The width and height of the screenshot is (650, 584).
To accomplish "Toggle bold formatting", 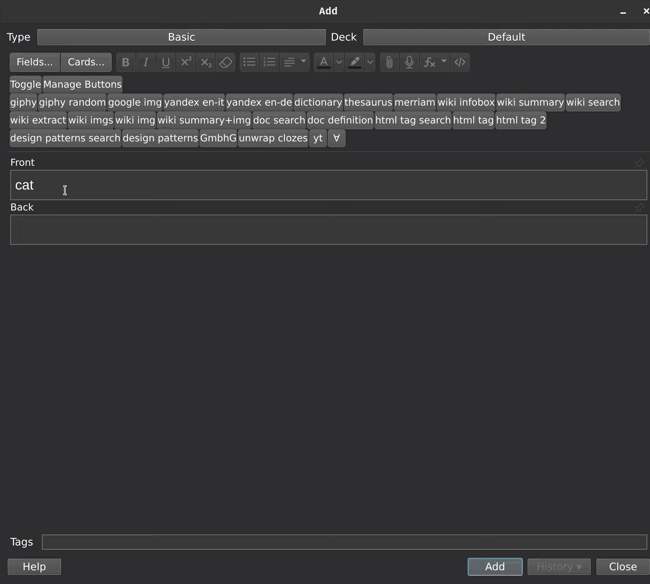I will coord(126,62).
